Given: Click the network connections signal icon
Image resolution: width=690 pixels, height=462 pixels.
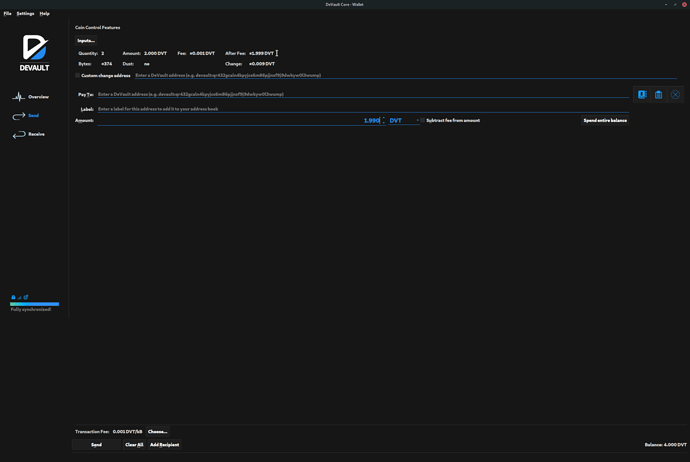Looking at the screenshot, I should [19, 297].
